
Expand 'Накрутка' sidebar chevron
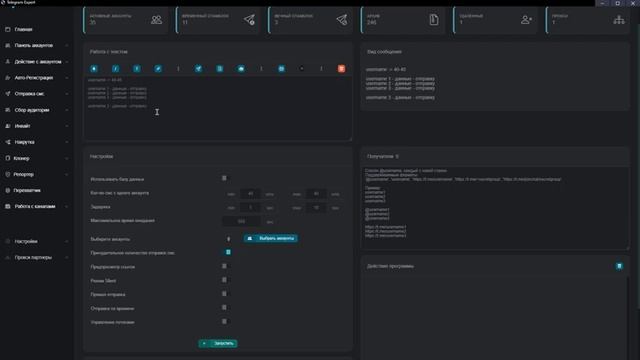67,142
